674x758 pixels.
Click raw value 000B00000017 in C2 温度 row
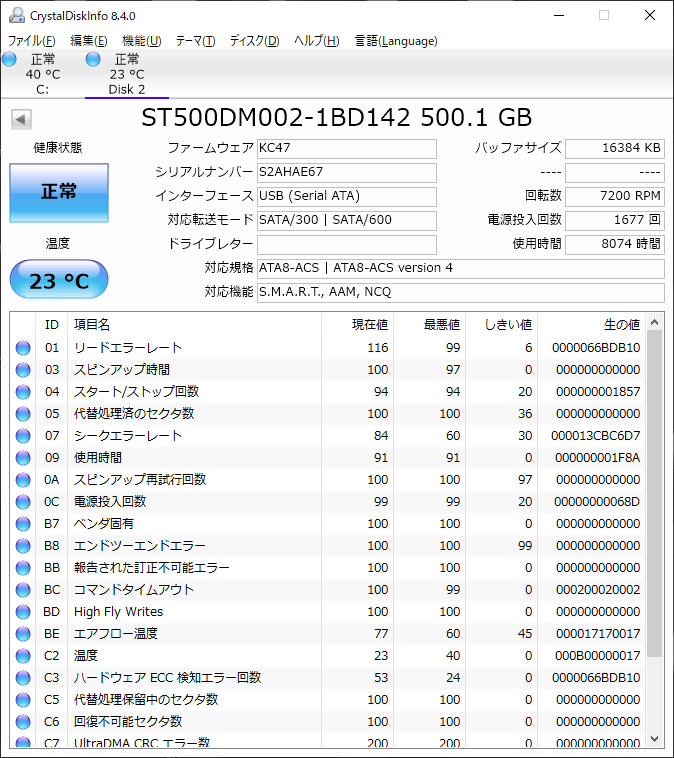click(x=597, y=656)
